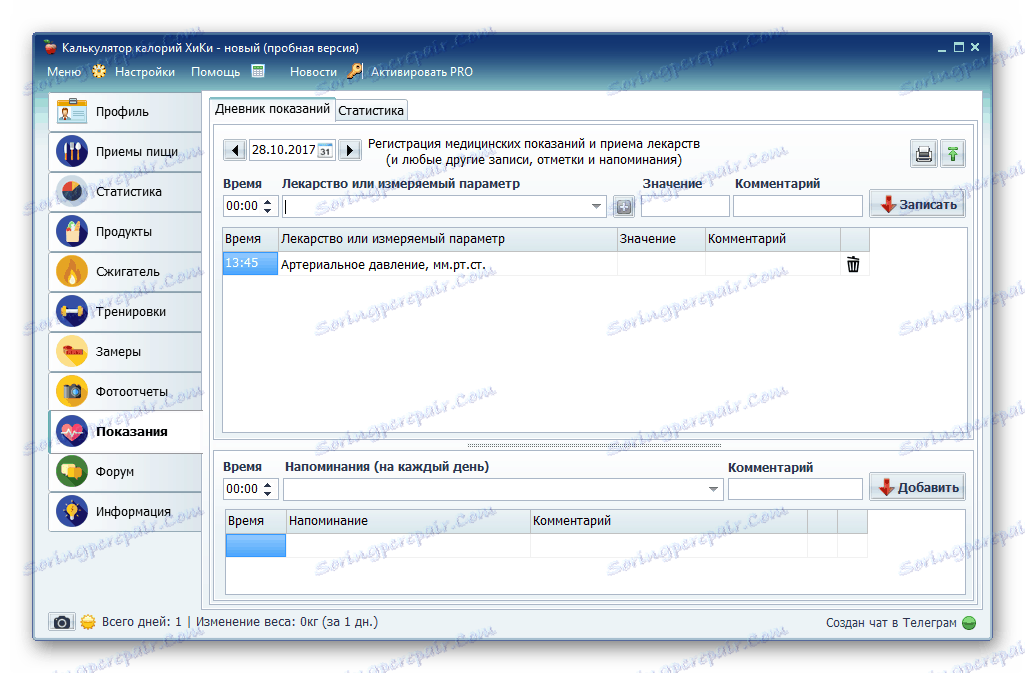The image size is (1025, 673).
Task: Adjust the upper Время time stepper
Action: click(x=267, y=206)
